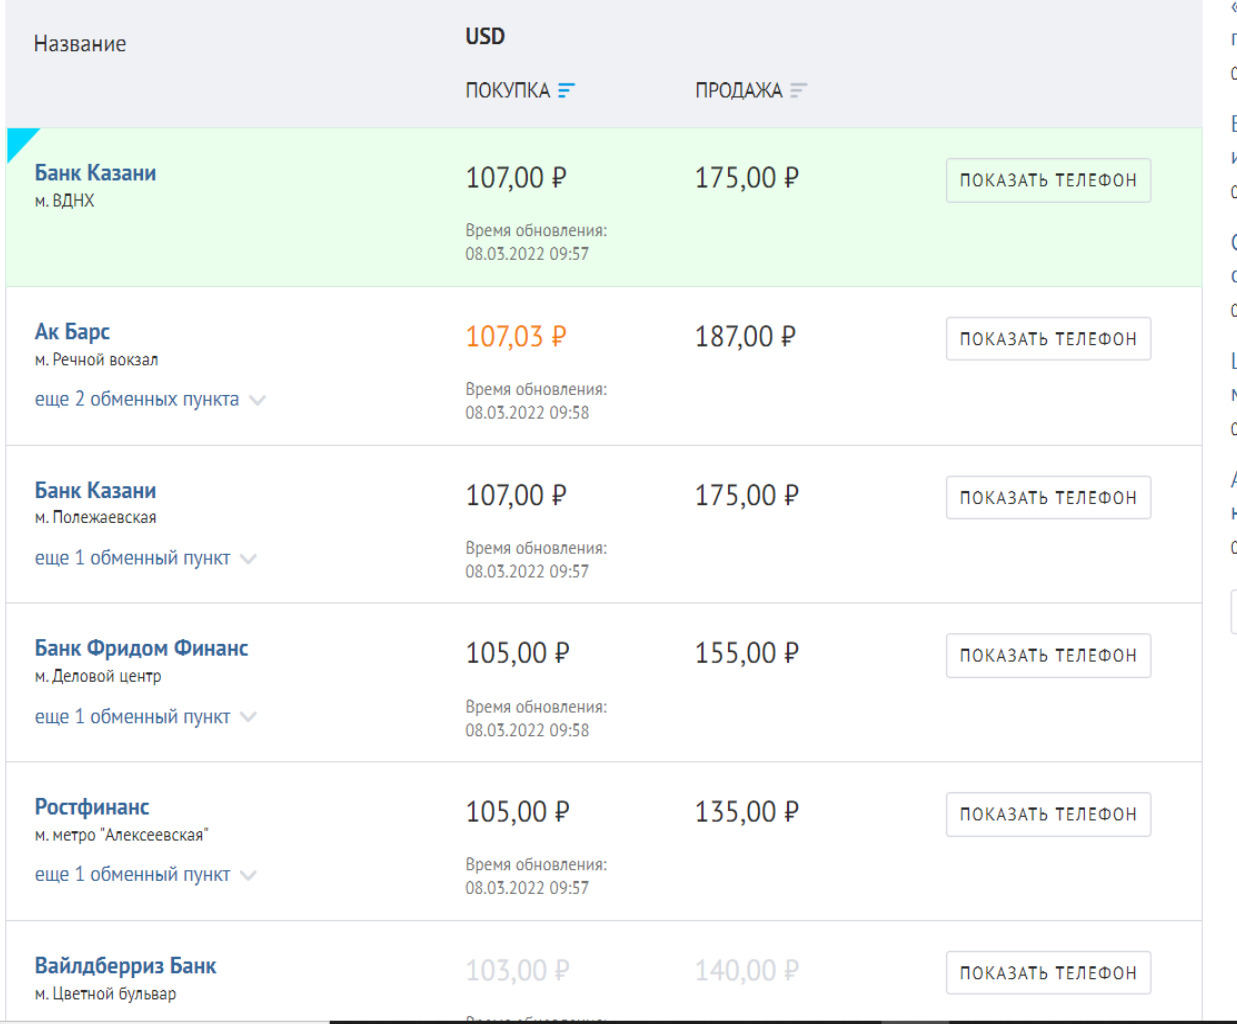Open the Ростфинанс bank link
Image resolution: width=1237 pixels, height=1024 pixels.
coord(92,807)
